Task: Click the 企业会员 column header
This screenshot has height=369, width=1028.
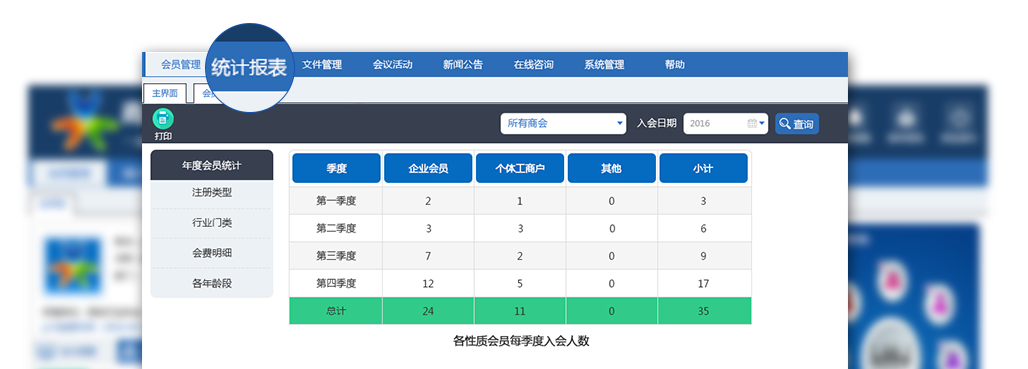Action: pos(428,168)
